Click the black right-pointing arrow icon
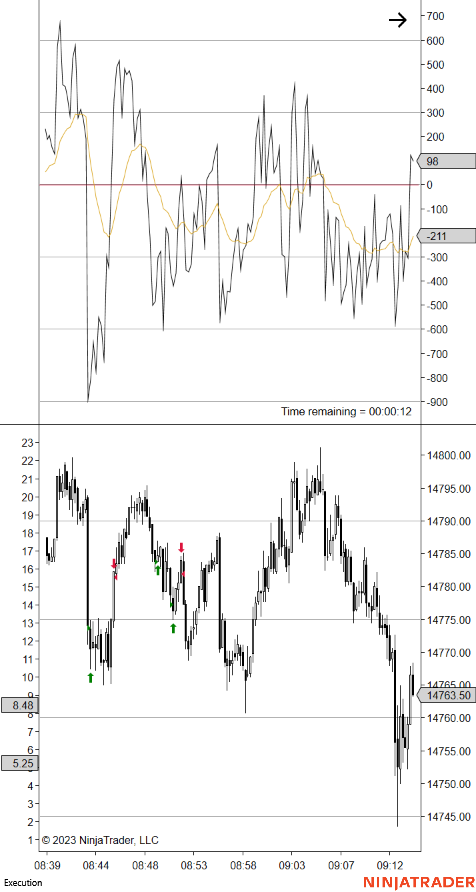 coord(398,20)
